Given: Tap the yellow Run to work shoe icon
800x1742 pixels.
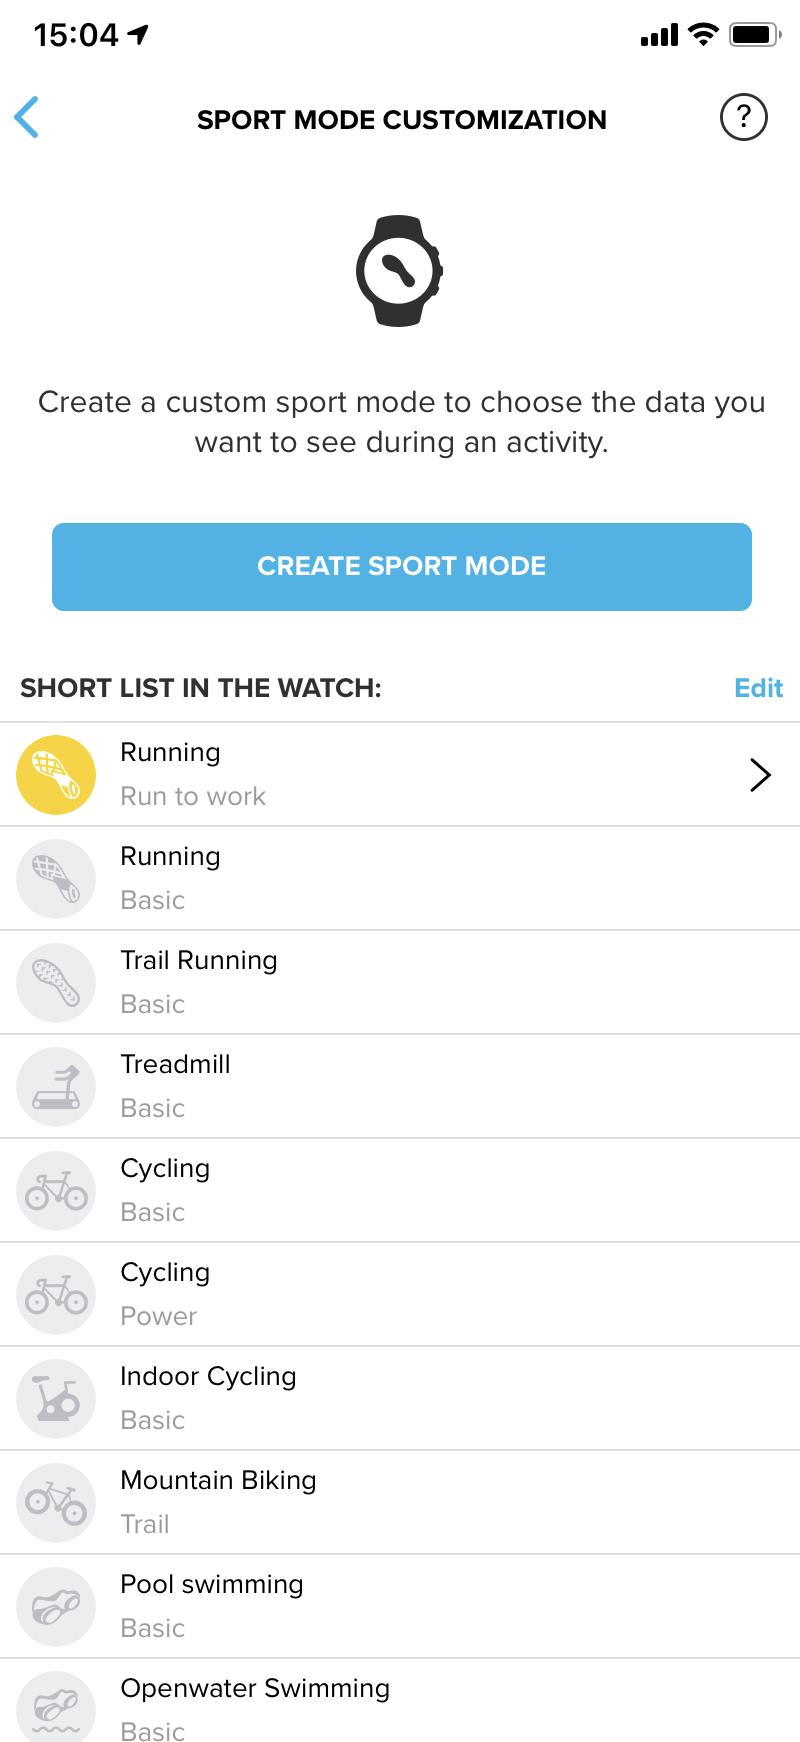Looking at the screenshot, I should pos(56,775).
